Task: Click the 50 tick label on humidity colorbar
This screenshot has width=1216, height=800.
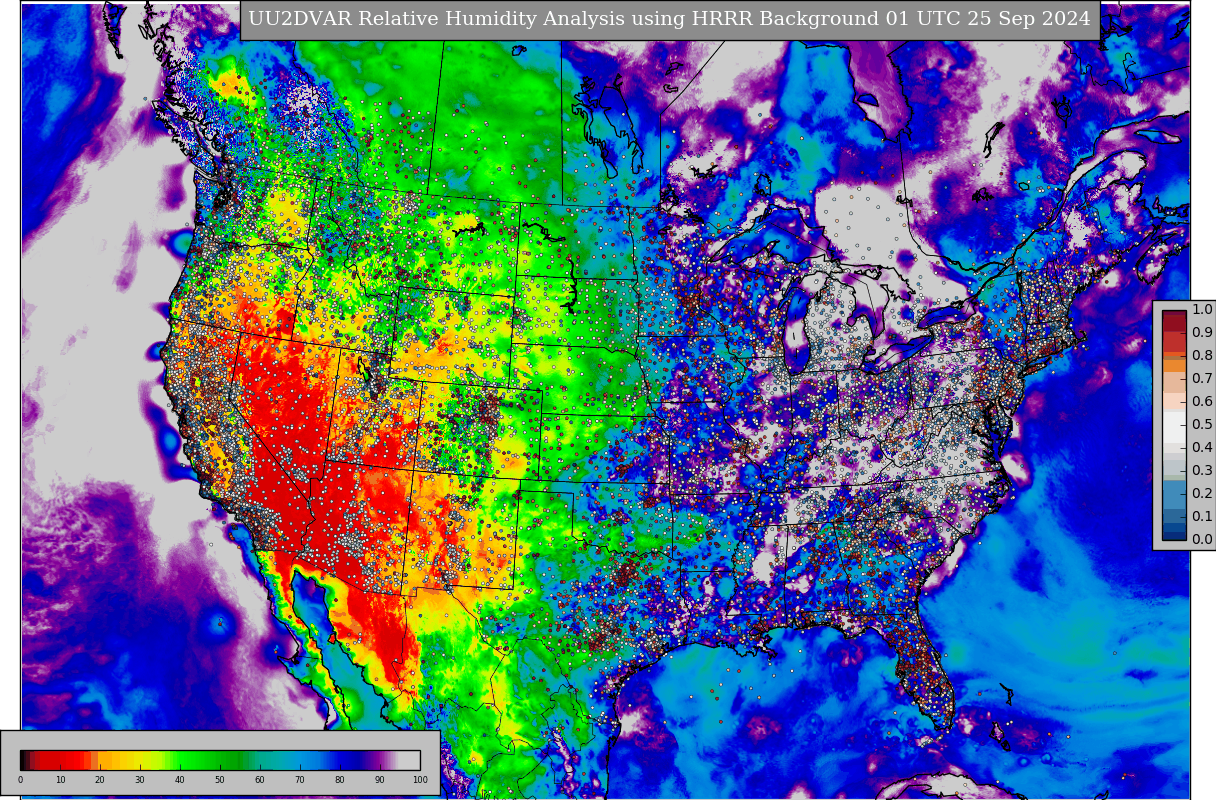Action: pos(220,780)
